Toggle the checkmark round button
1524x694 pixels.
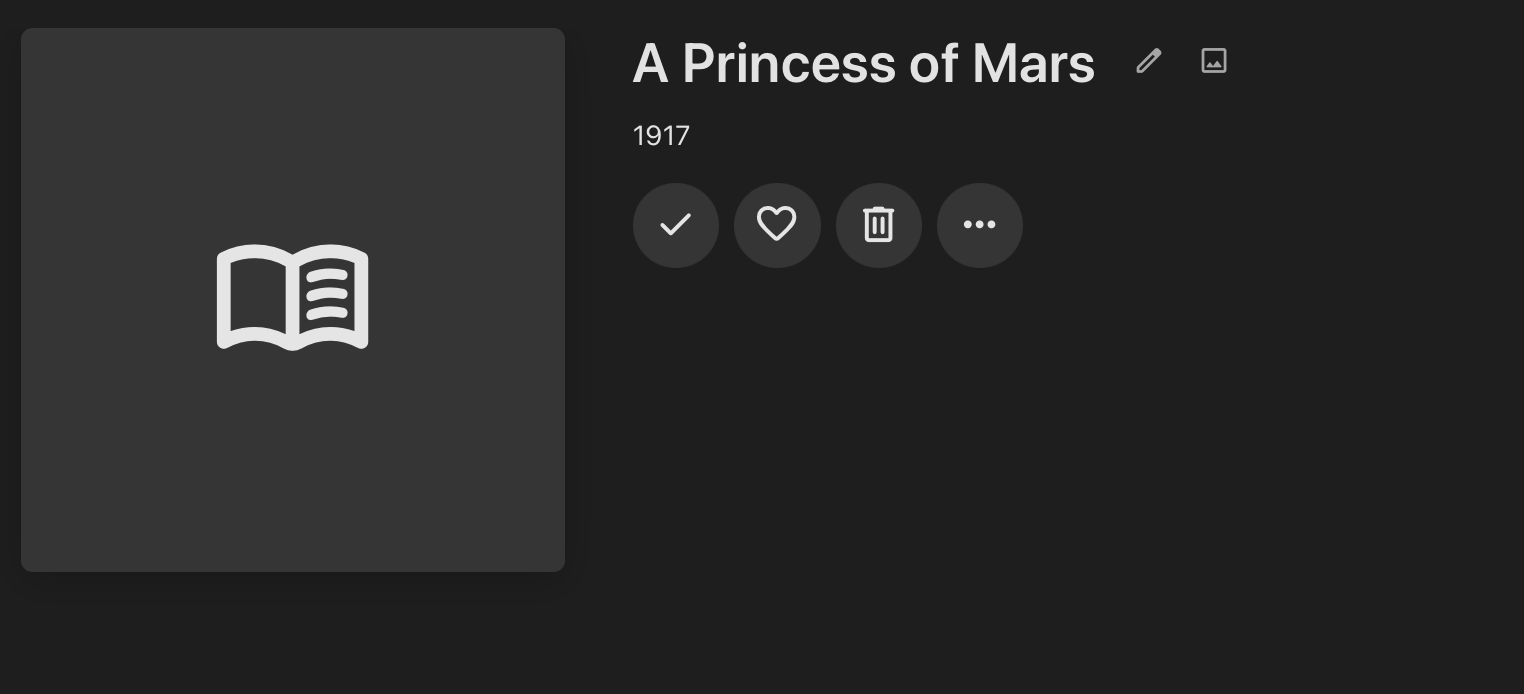(676, 225)
